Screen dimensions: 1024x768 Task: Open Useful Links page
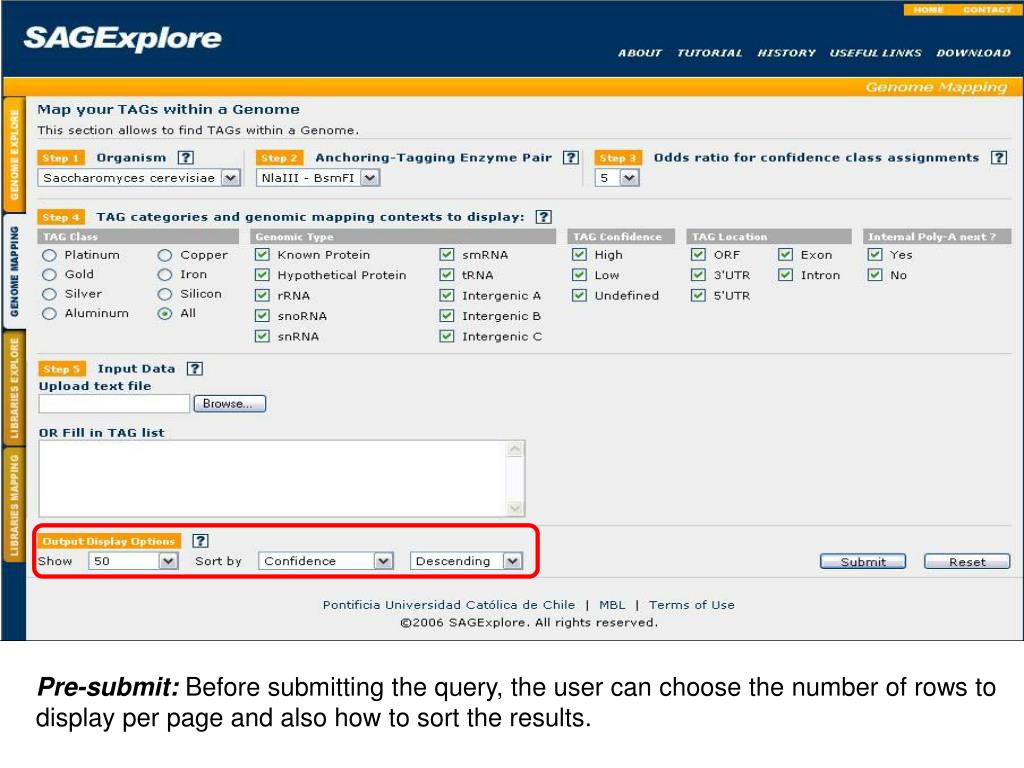[876, 53]
